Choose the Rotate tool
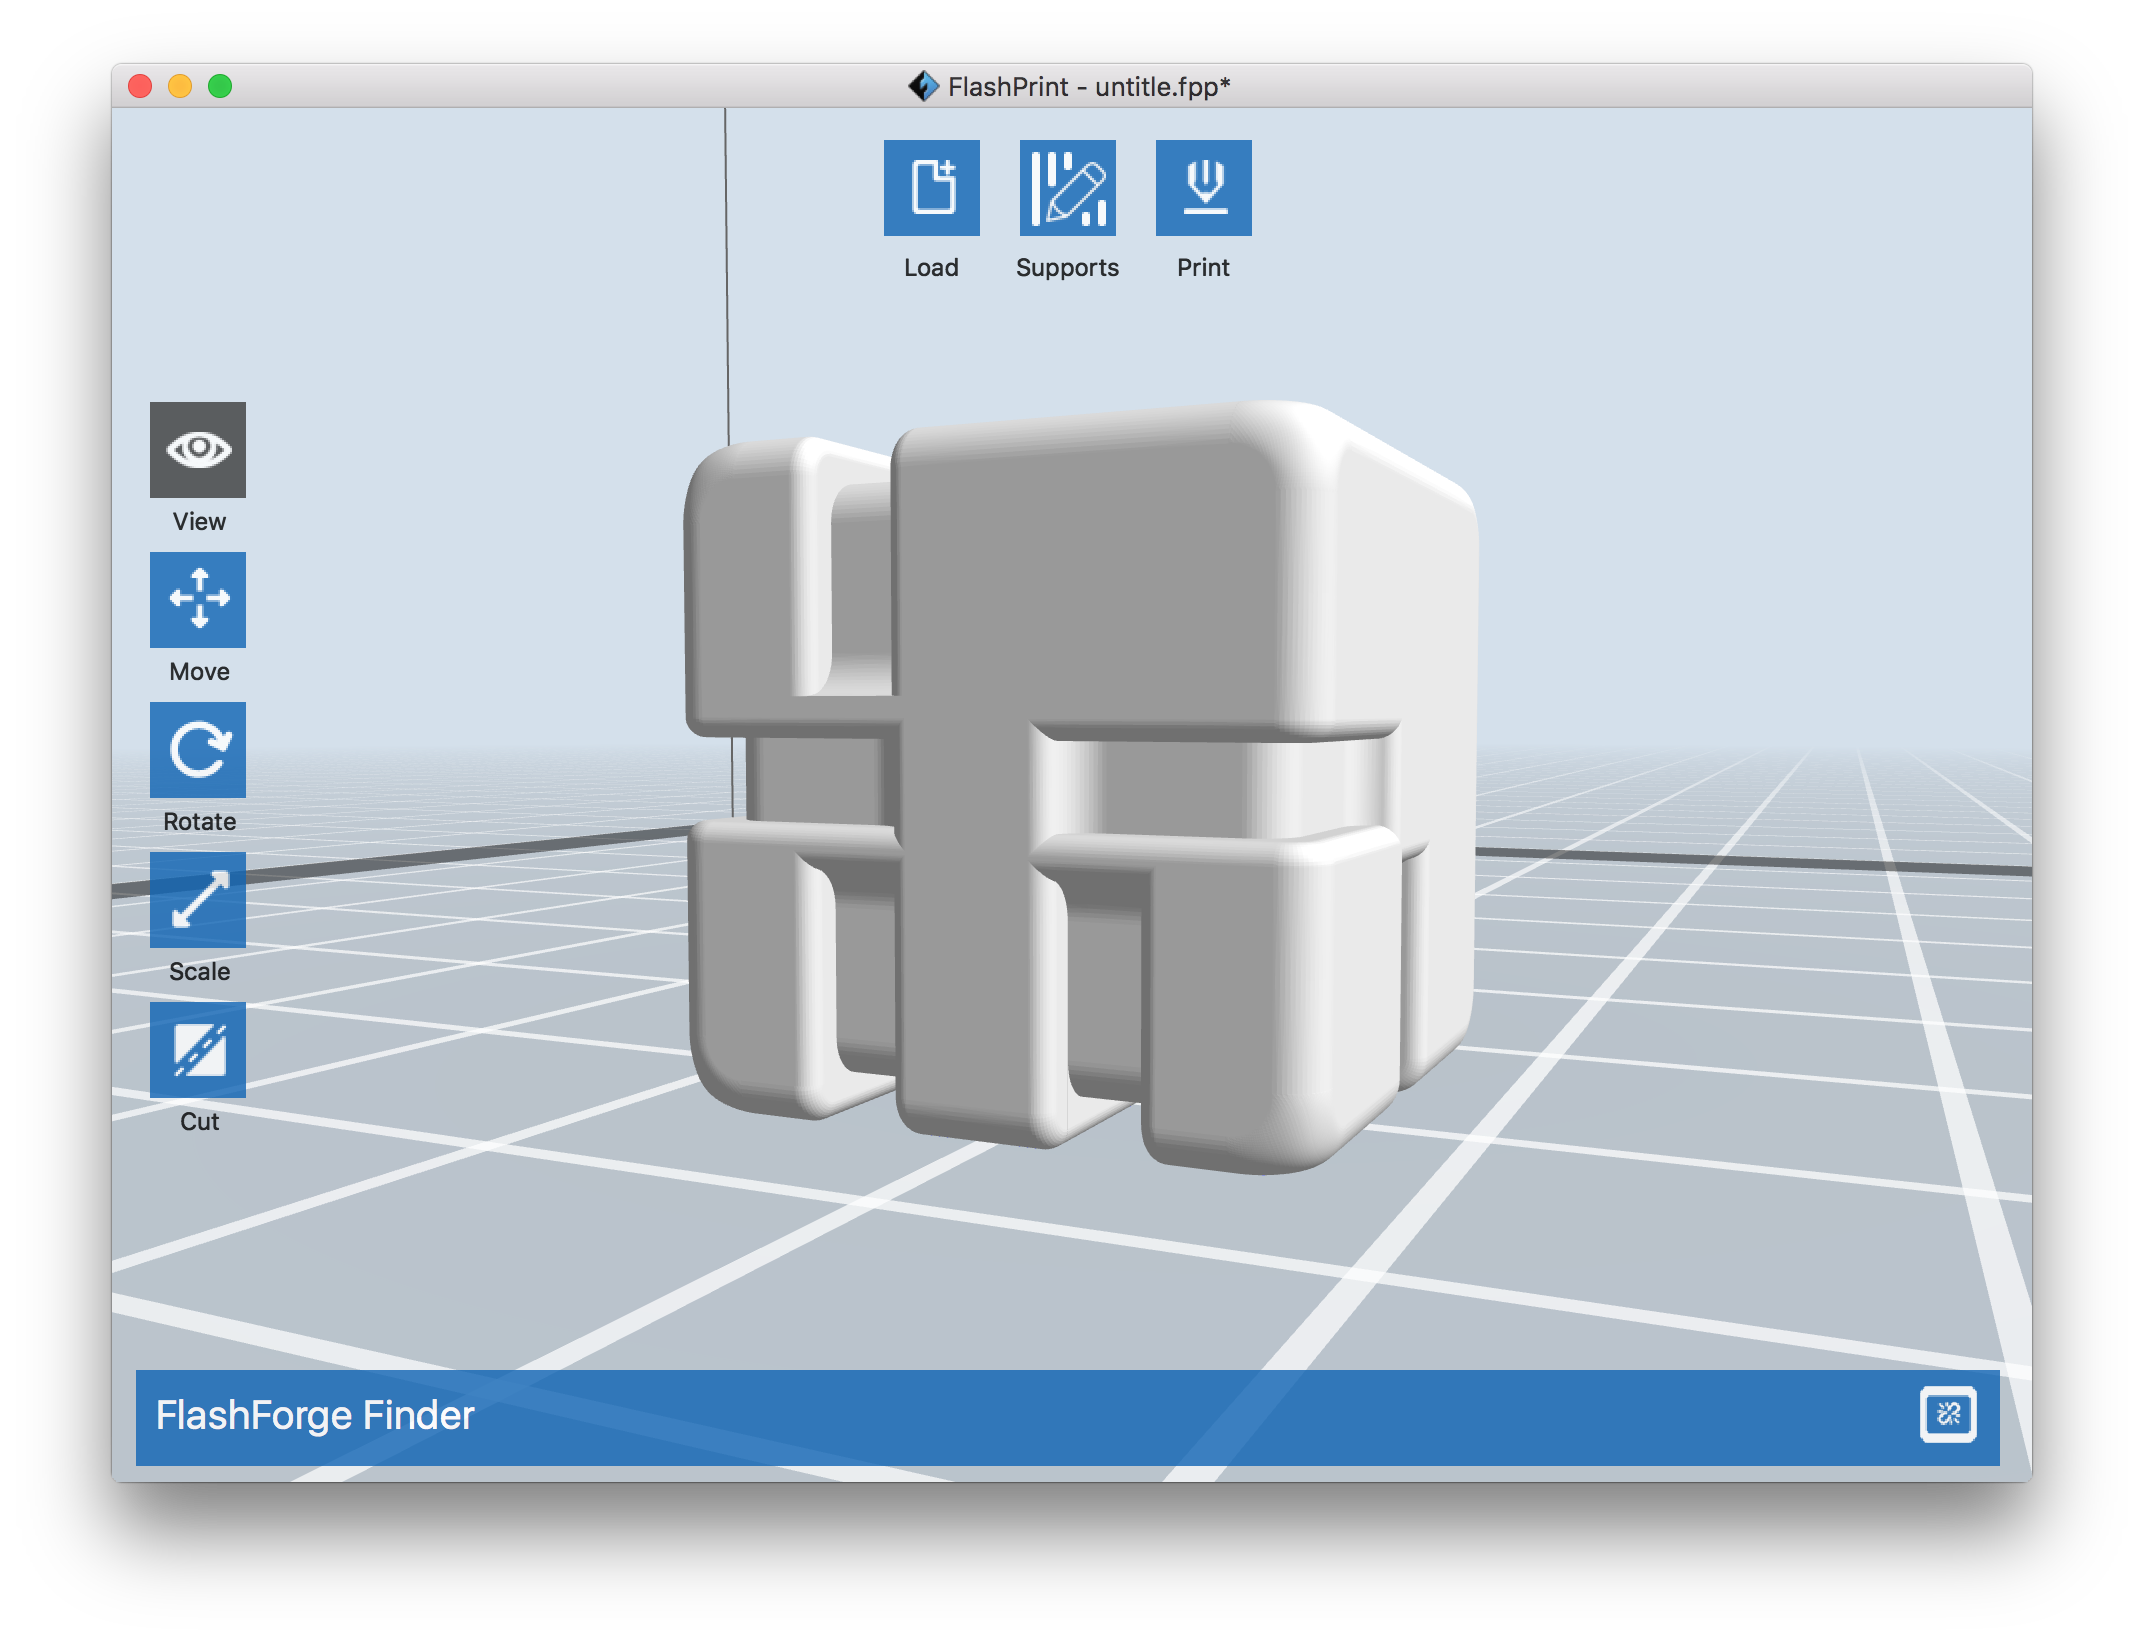This screenshot has height=1642, width=2144. pyautogui.click(x=198, y=750)
